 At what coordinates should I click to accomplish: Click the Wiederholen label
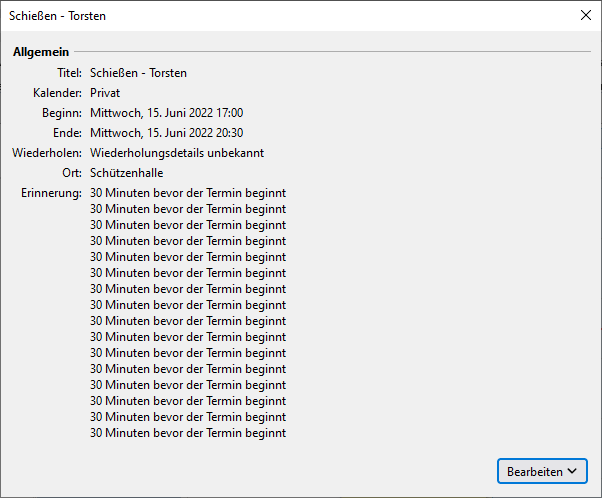pyautogui.click(x=47, y=153)
